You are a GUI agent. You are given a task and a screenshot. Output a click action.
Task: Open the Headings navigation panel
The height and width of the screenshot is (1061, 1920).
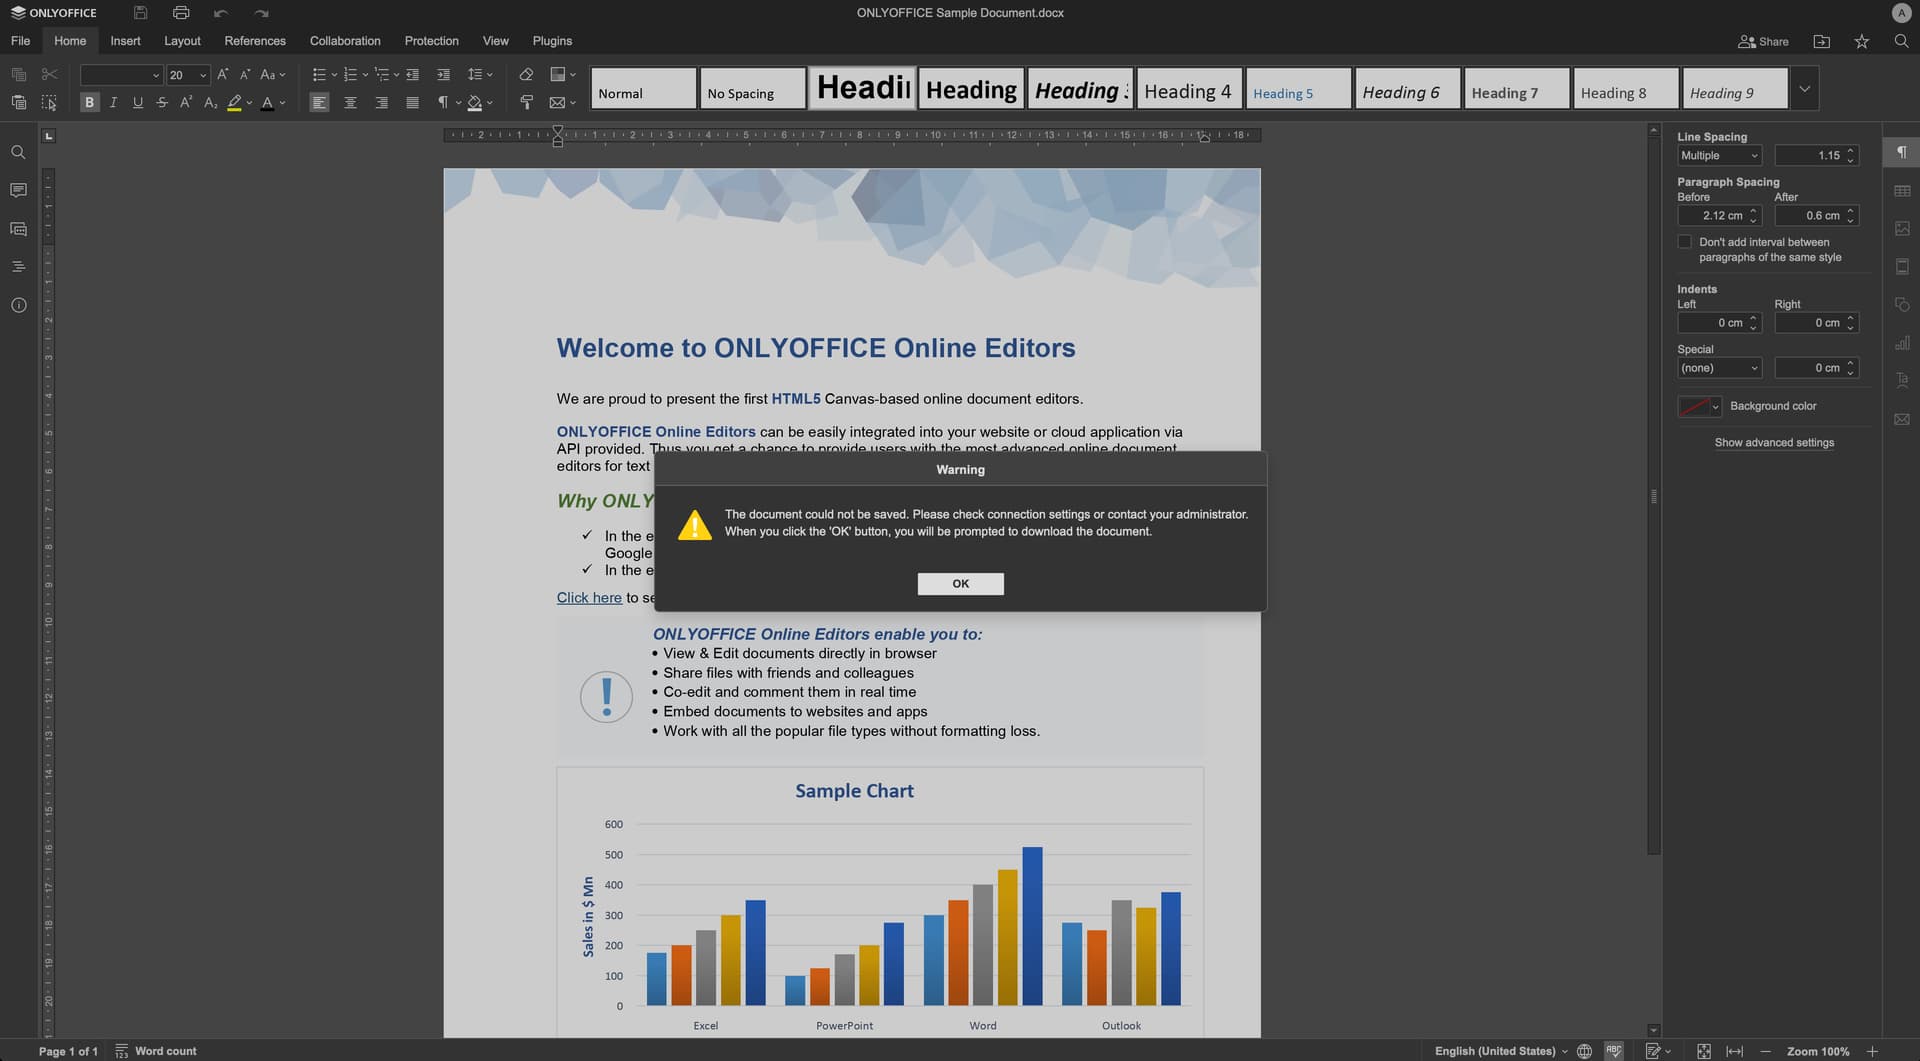point(18,267)
